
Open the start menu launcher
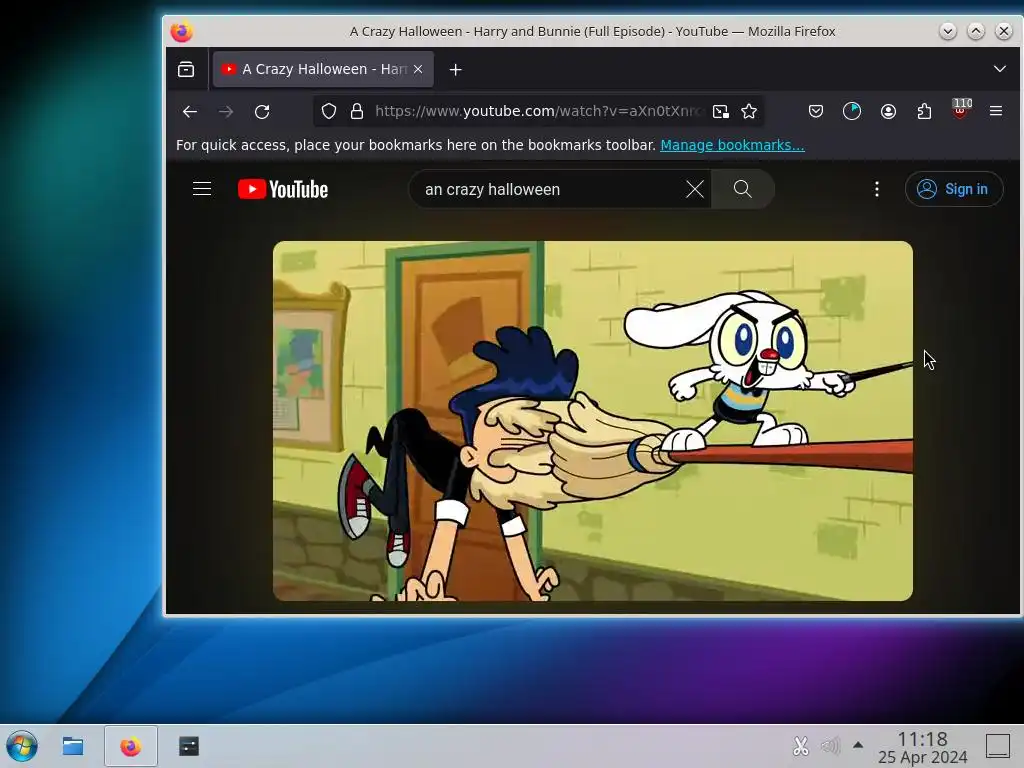coord(22,746)
